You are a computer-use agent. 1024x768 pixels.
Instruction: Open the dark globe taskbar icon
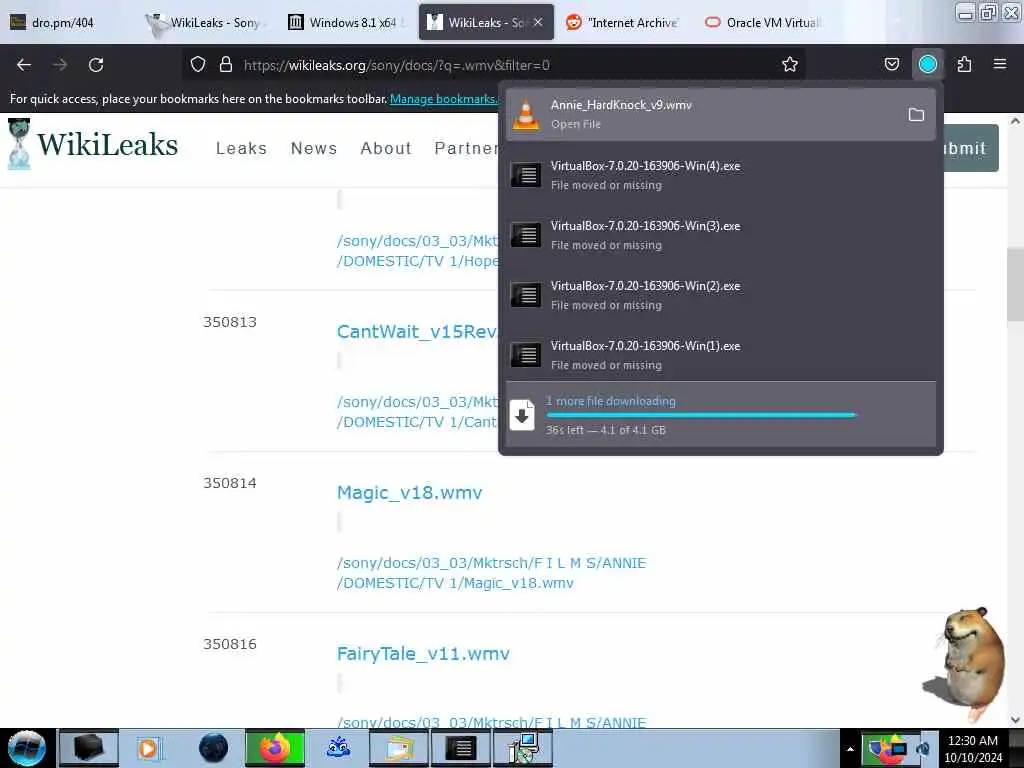tap(214, 748)
